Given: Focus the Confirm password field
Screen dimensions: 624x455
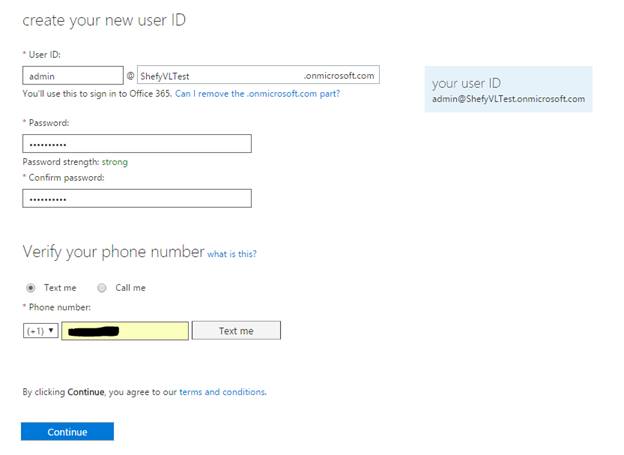Looking at the screenshot, I should 136,198.
